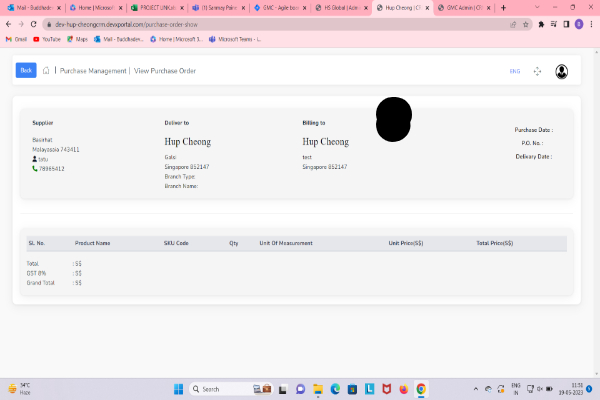Screen dimensions: 600x400
Task: Go to home via house icon
Action: tap(46, 71)
